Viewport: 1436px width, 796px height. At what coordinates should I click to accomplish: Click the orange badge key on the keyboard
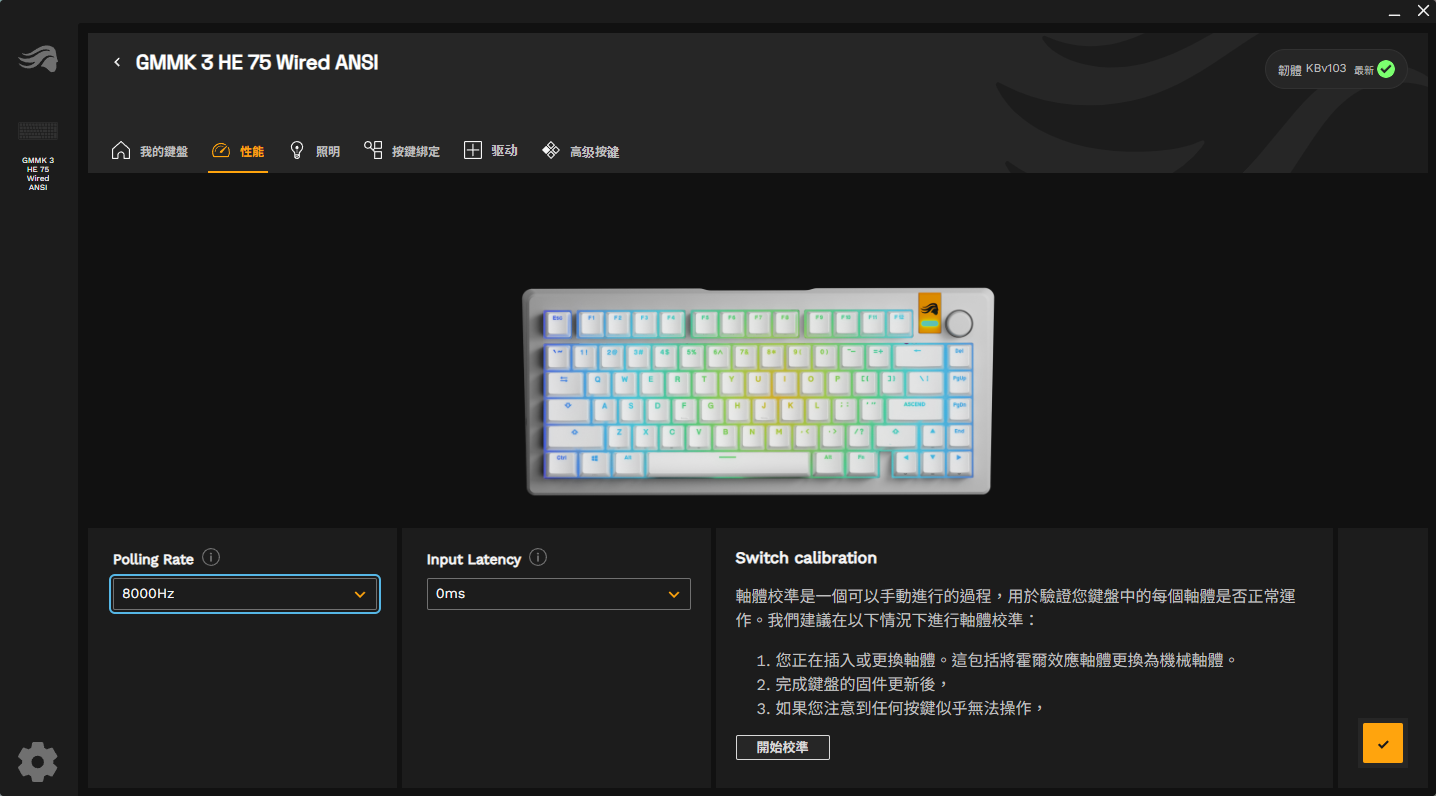(x=929, y=312)
